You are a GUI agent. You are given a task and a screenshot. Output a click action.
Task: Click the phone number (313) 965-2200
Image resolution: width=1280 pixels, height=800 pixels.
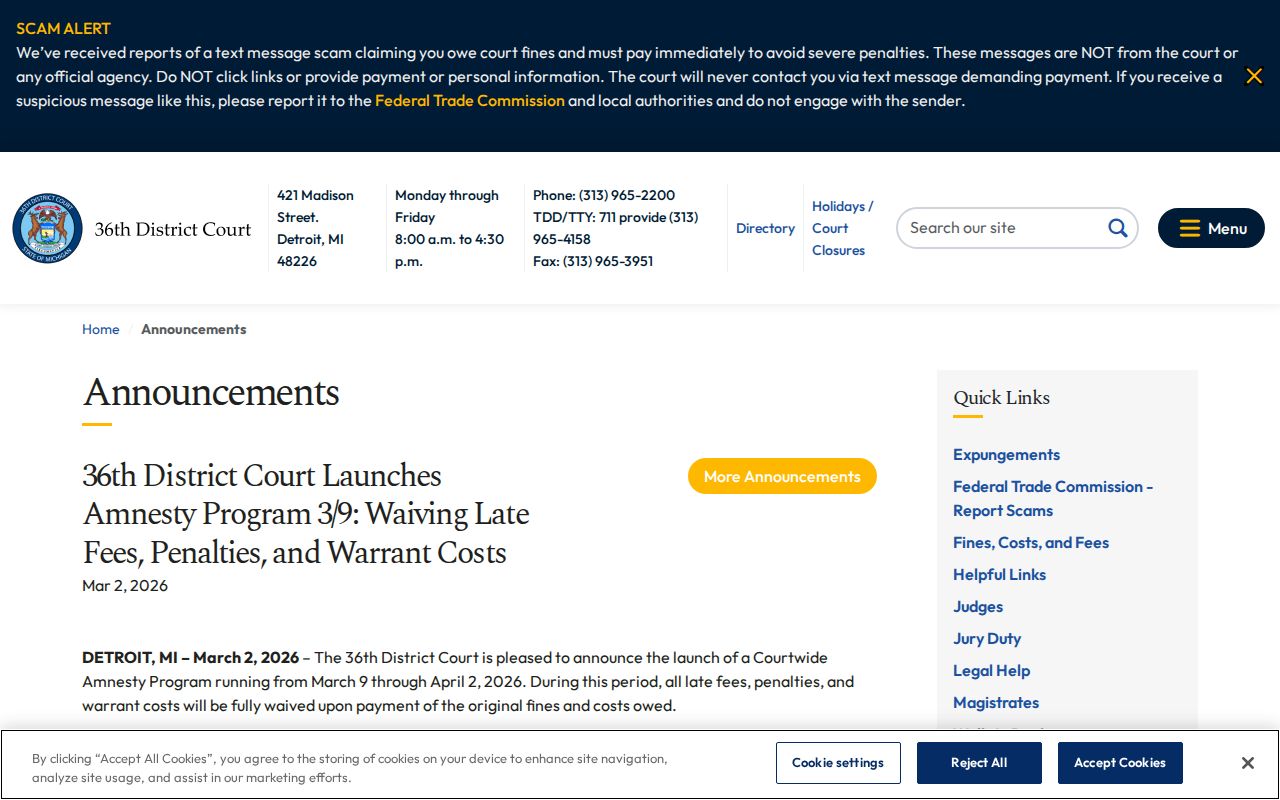(x=627, y=195)
